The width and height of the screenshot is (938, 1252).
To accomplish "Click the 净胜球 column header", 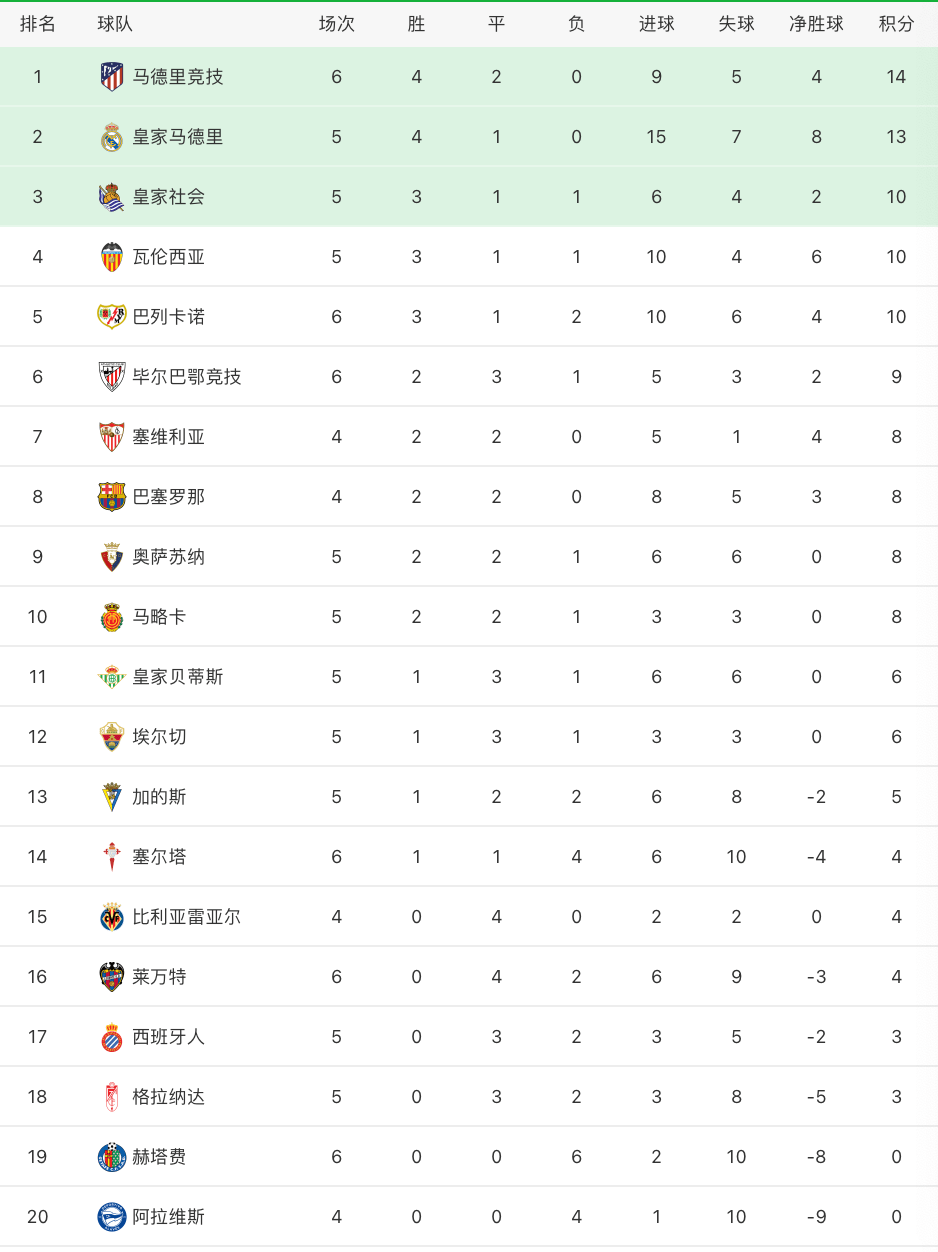I will [x=816, y=24].
